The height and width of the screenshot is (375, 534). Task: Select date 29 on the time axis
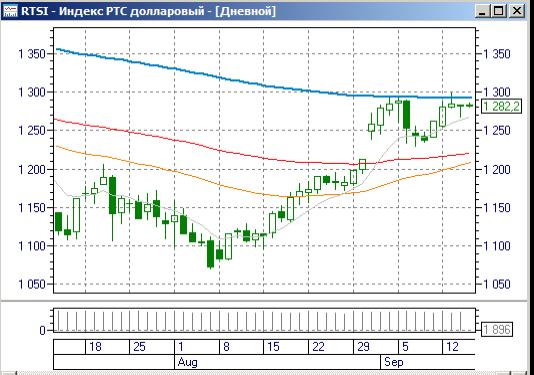point(363,347)
